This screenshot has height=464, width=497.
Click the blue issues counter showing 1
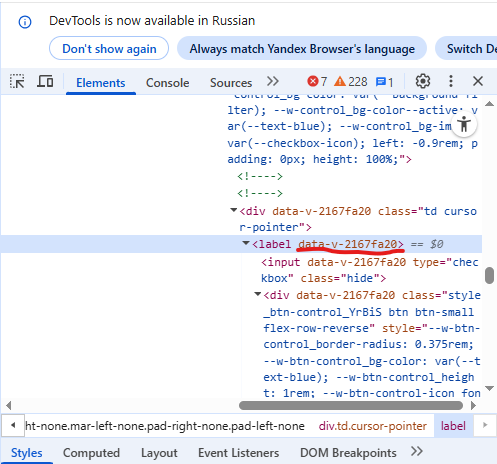pyautogui.click(x=384, y=82)
